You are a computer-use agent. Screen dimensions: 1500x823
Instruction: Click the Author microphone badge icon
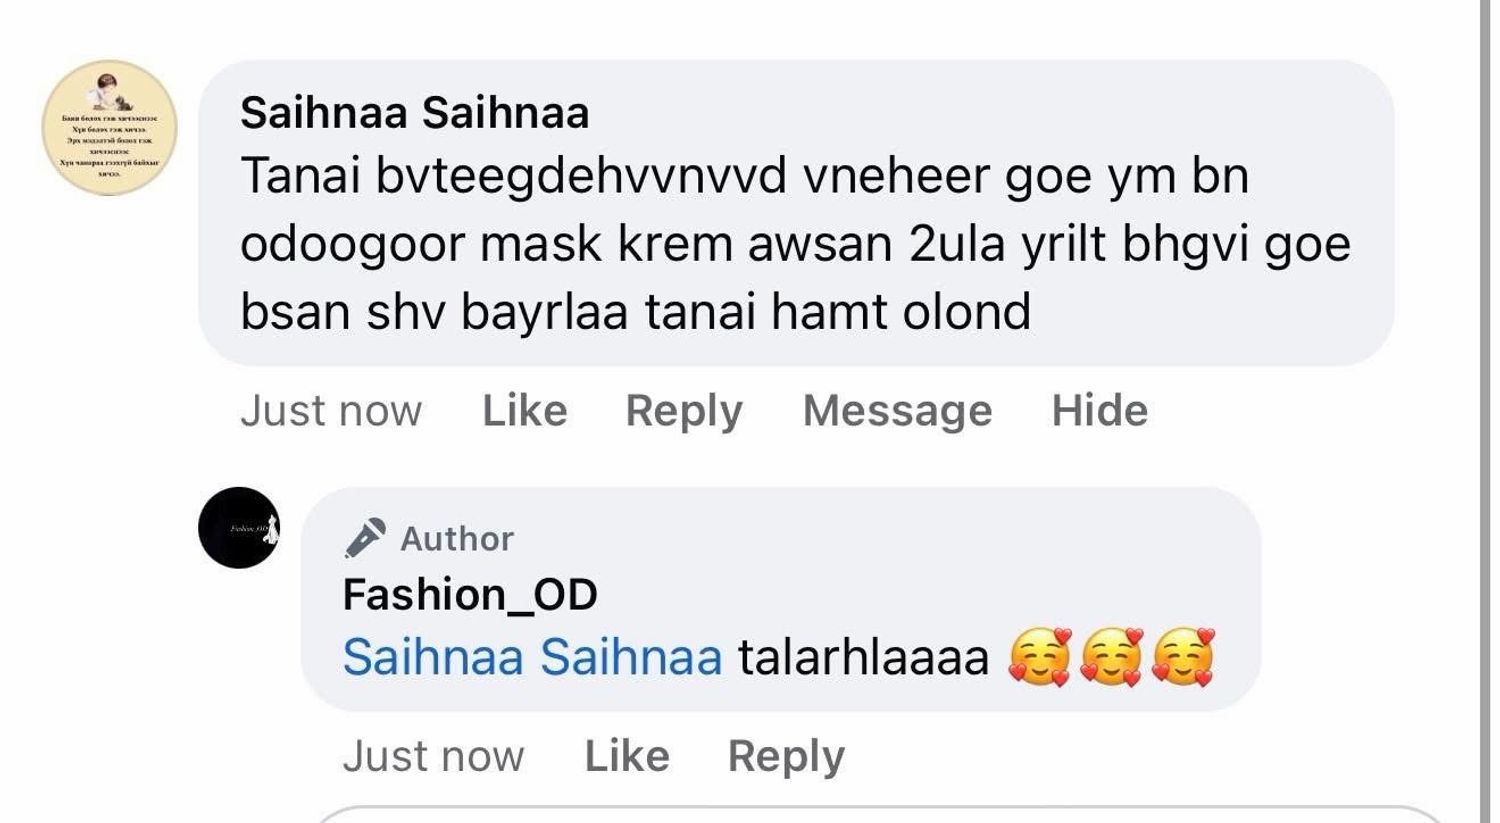click(x=364, y=538)
